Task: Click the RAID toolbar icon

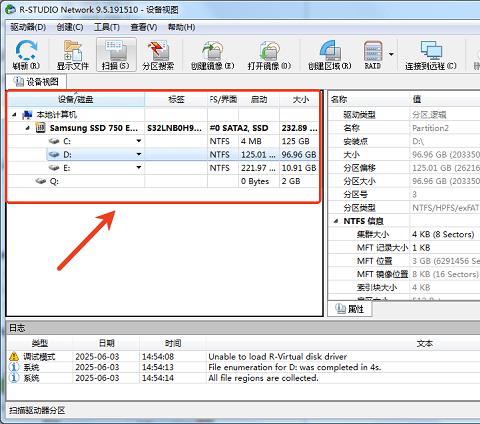Action: [373, 55]
